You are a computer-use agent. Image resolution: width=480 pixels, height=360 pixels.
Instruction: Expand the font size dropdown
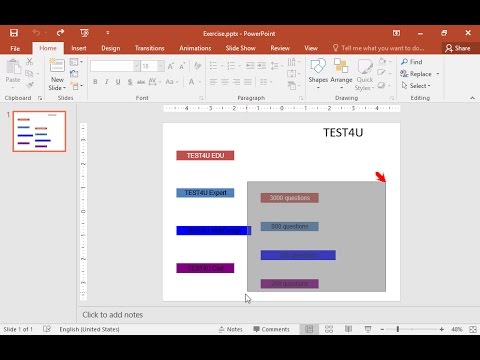[x=161, y=66]
